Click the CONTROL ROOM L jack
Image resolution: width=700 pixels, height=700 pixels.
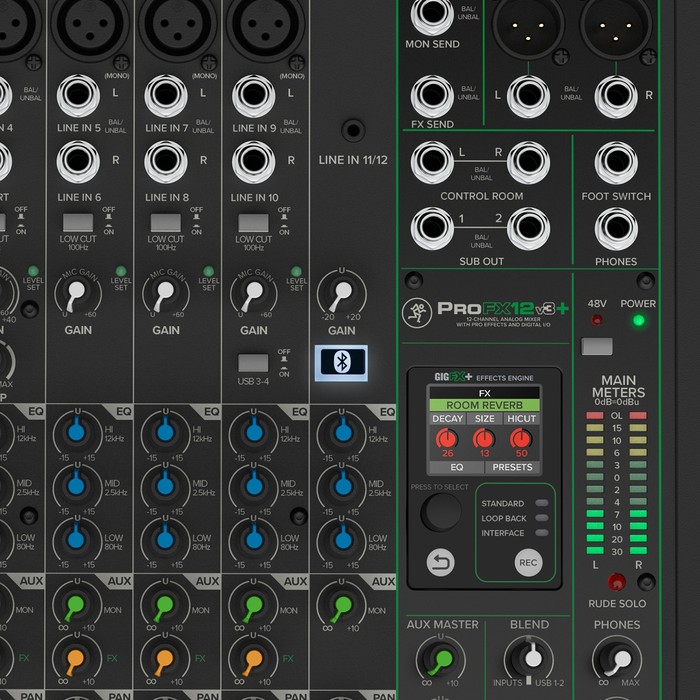(x=432, y=162)
